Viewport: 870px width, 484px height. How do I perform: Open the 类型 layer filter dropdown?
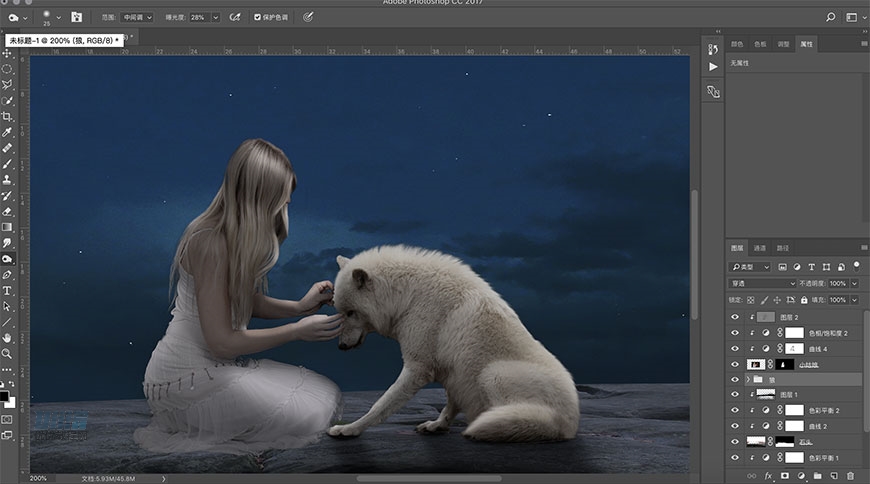750,267
